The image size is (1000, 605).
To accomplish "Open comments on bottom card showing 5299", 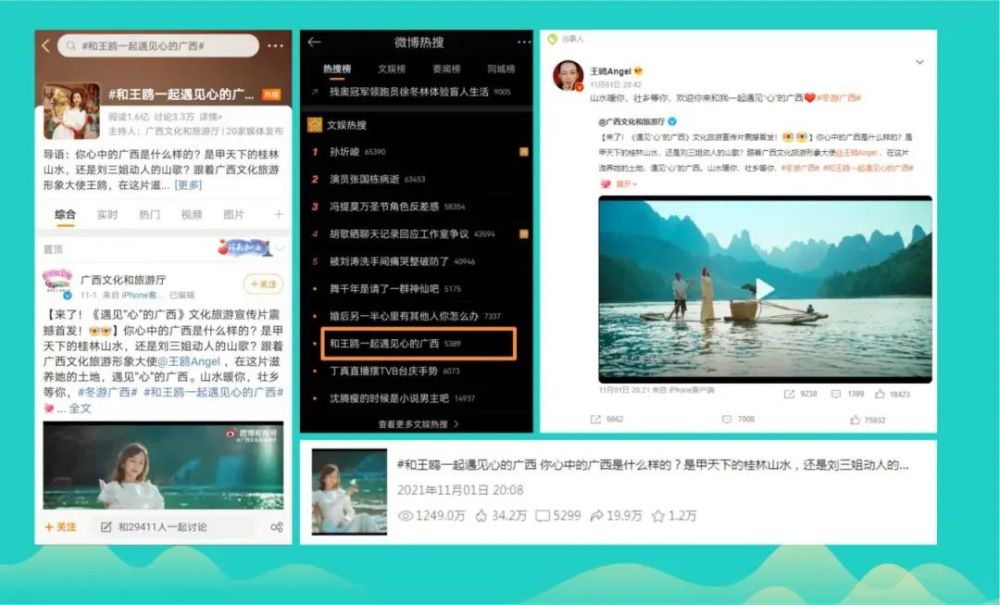I will [x=558, y=516].
